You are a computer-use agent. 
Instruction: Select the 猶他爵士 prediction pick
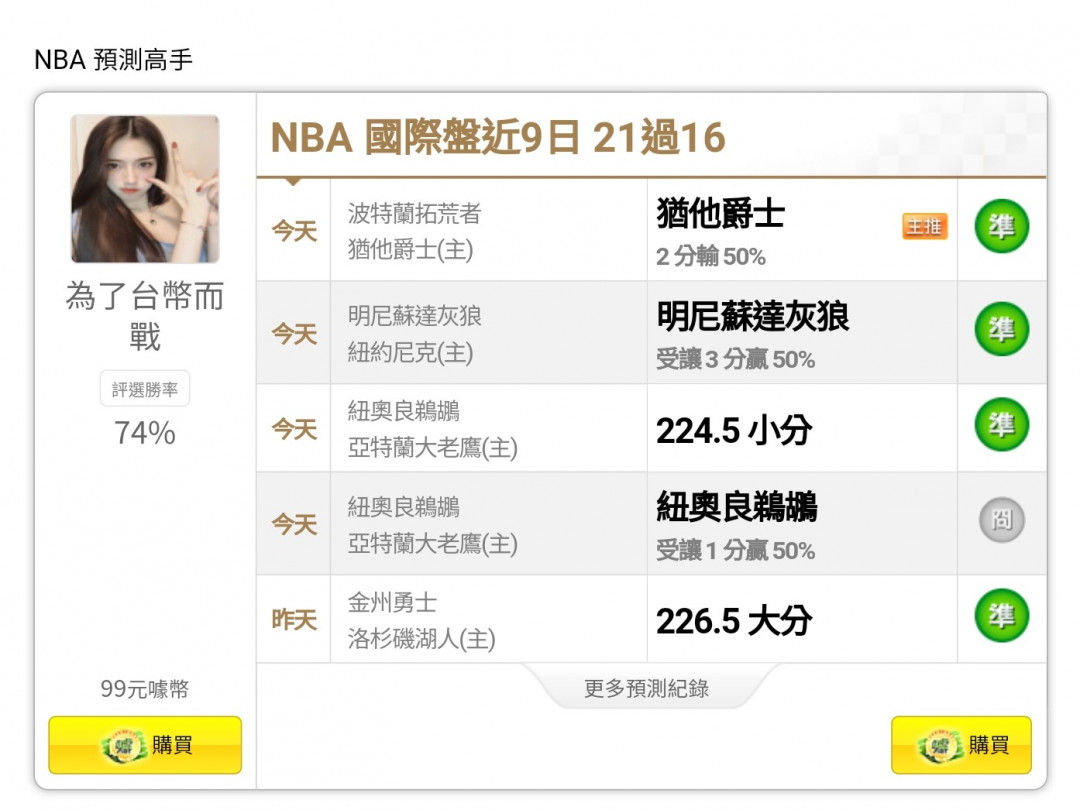pos(720,214)
